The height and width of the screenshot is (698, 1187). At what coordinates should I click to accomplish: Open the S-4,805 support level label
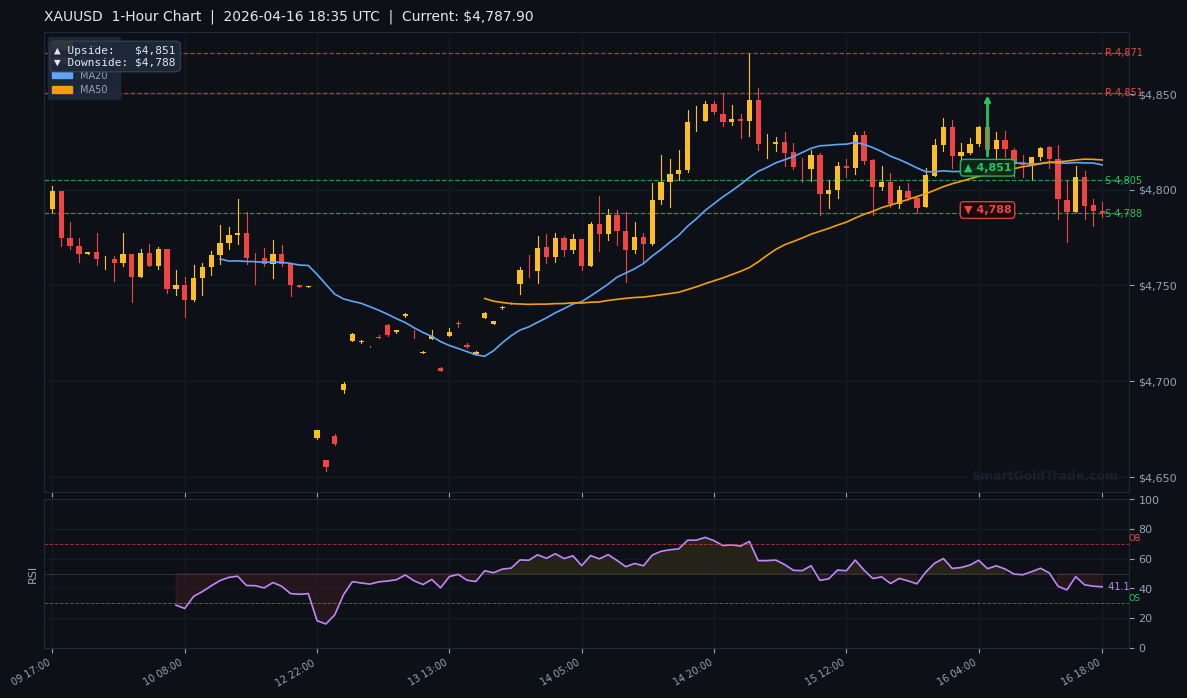(1122, 180)
